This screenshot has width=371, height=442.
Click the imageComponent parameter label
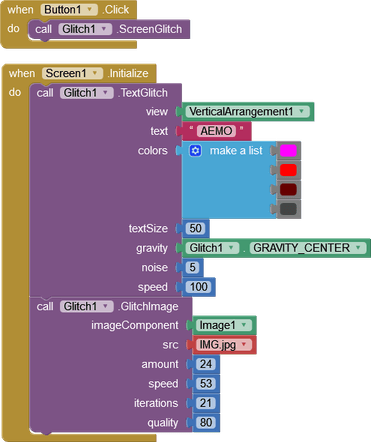[x=135, y=325]
